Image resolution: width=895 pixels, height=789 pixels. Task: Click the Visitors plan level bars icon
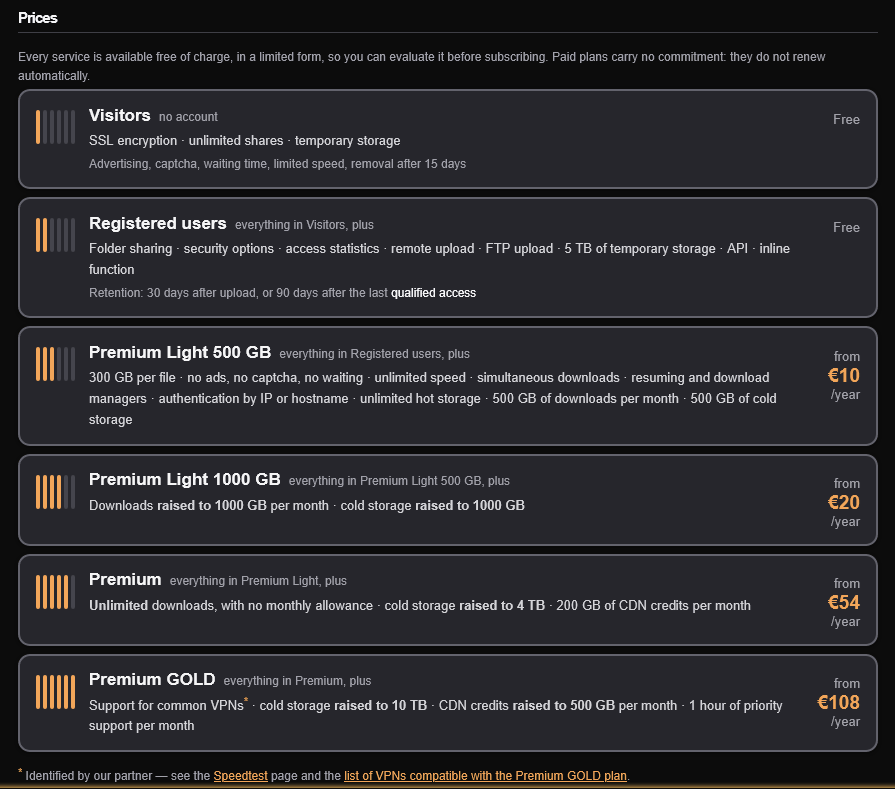point(55,127)
